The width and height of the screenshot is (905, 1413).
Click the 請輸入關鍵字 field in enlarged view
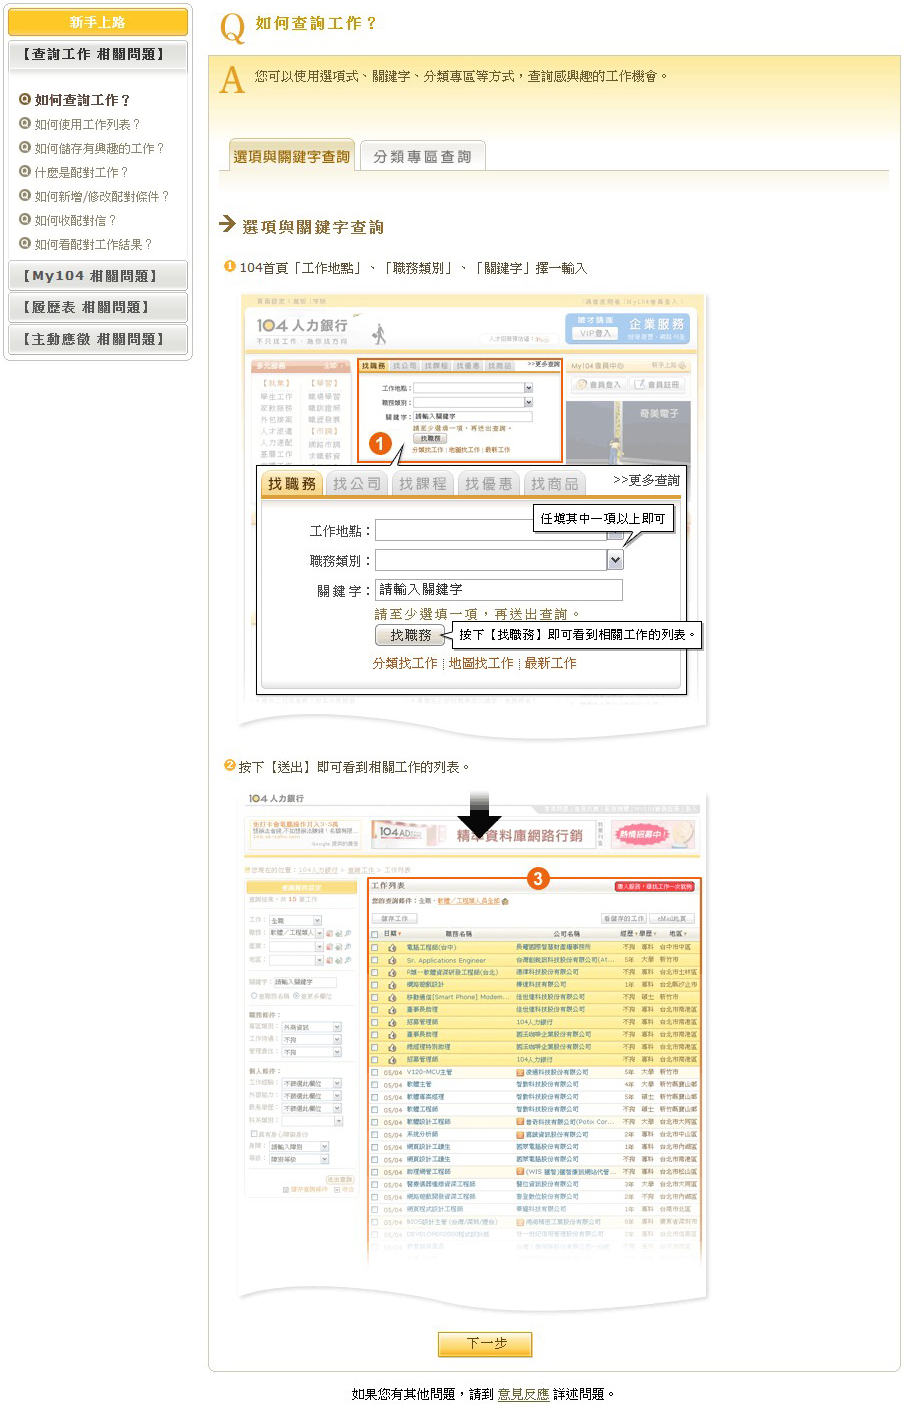[498, 590]
